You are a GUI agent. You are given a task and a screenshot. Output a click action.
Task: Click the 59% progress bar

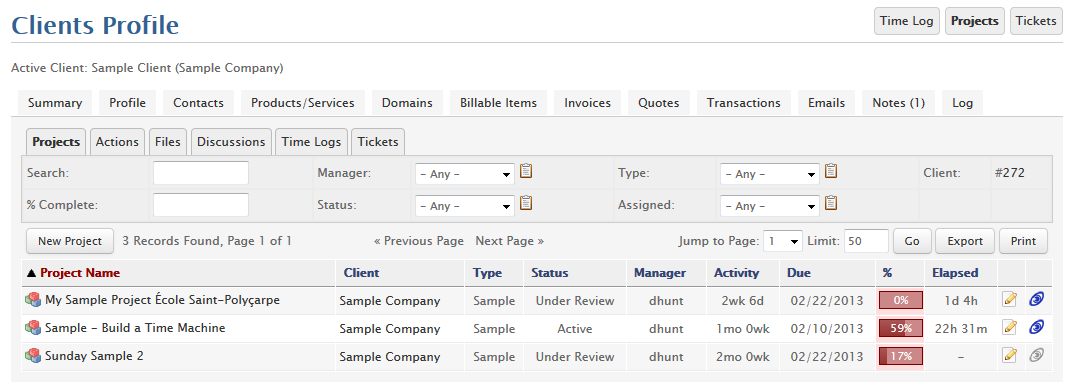pyautogui.click(x=901, y=328)
